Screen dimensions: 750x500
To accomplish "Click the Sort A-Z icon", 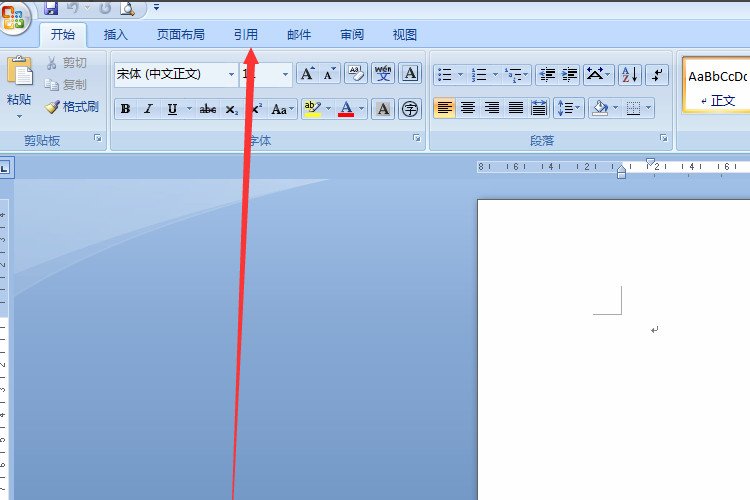I will tap(630, 75).
